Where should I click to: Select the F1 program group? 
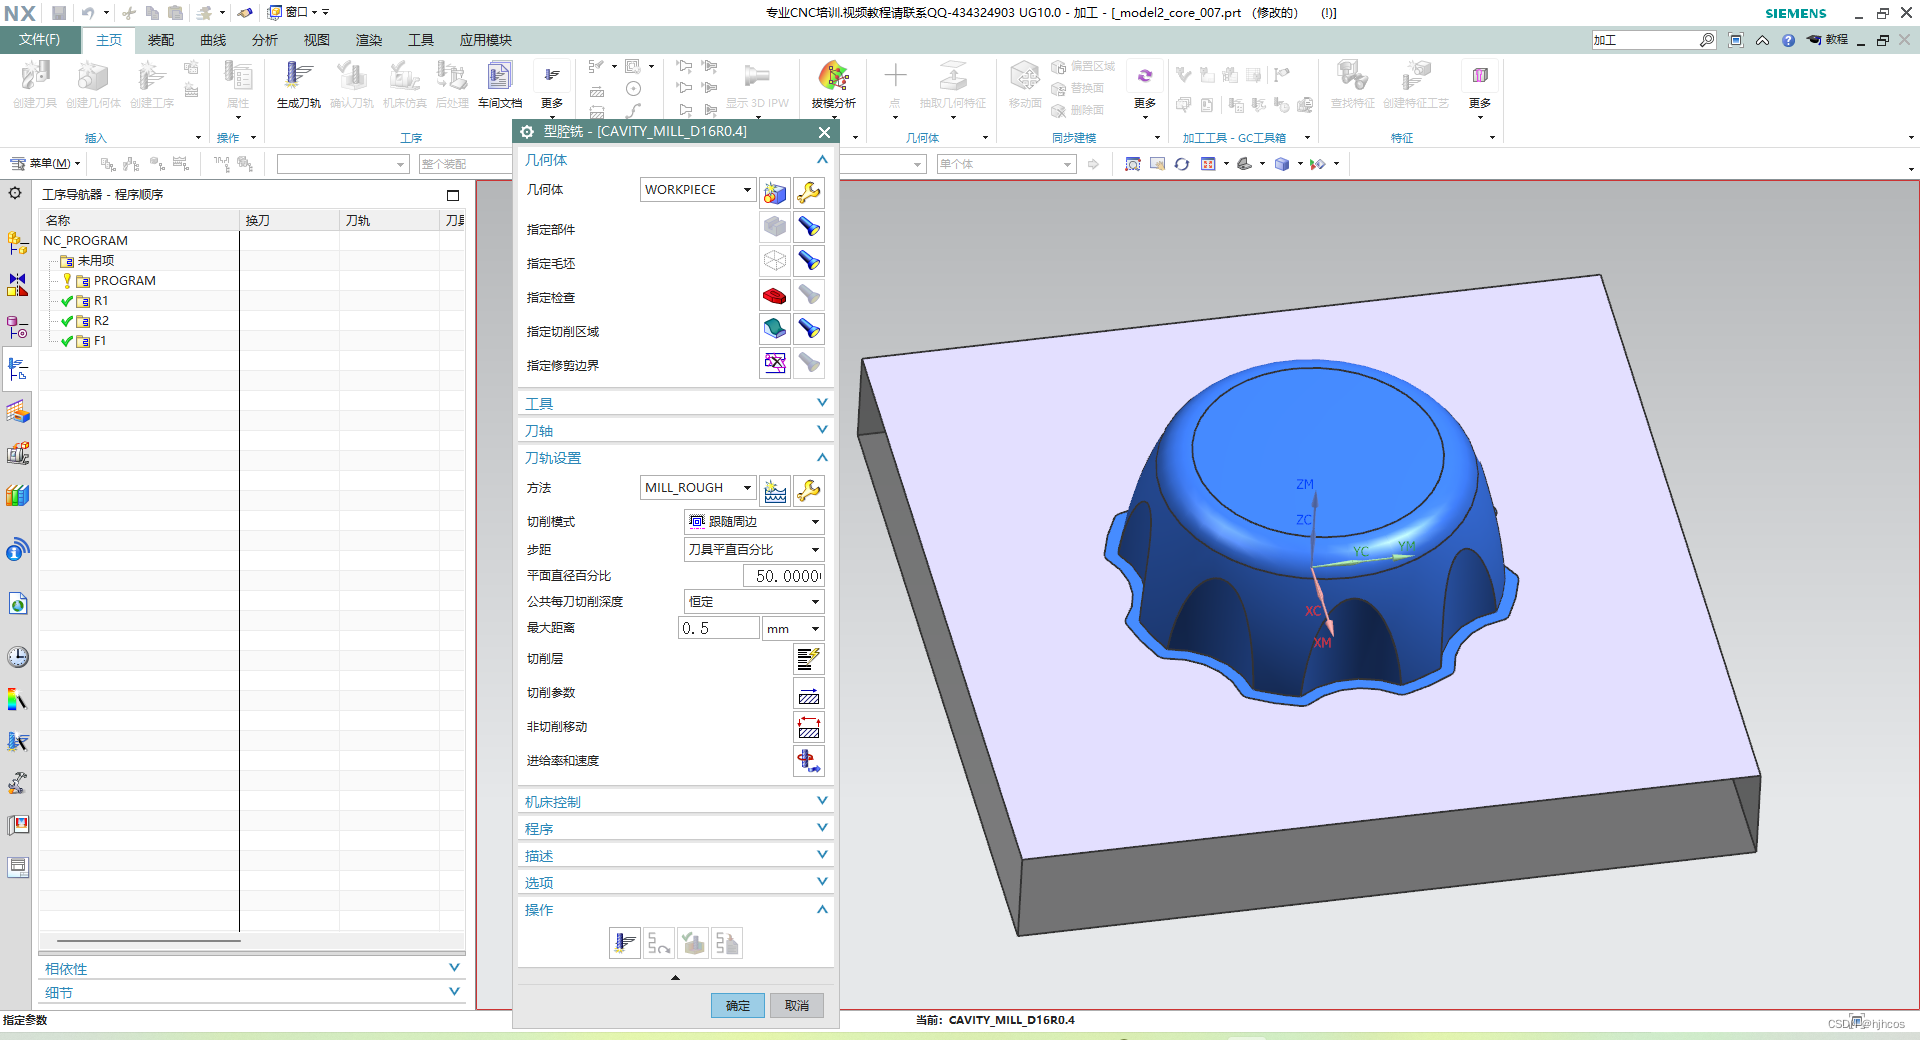click(x=99, y=341)
